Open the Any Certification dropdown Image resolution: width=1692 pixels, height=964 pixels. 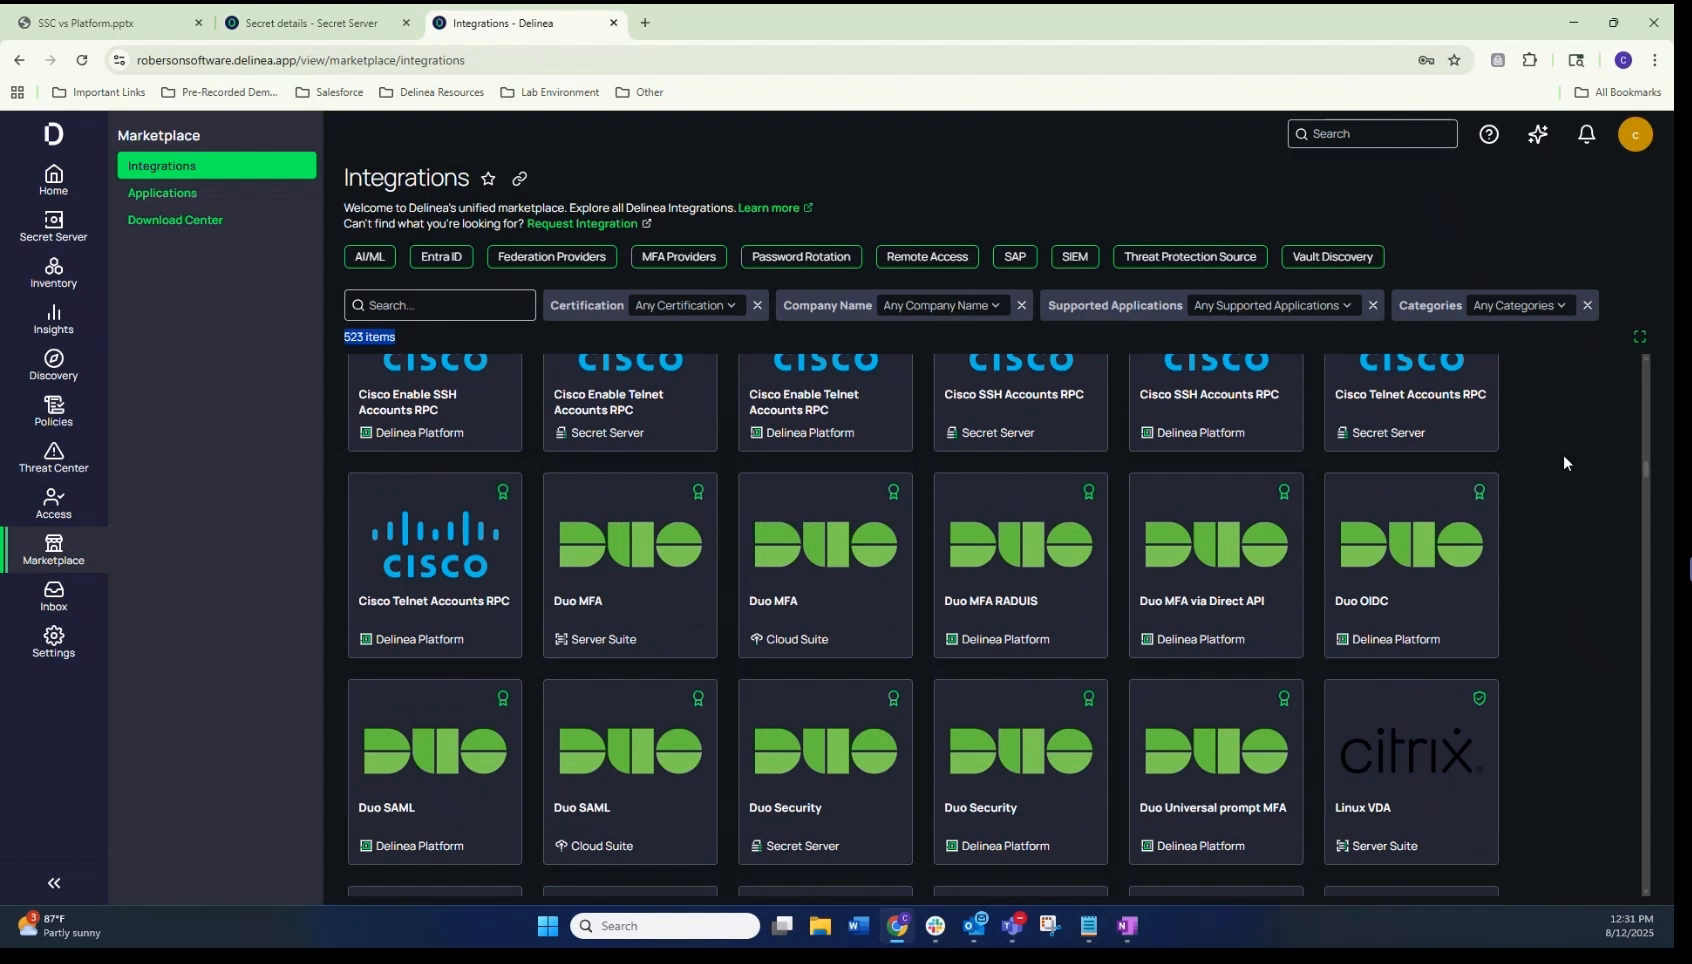click(685, 305)
